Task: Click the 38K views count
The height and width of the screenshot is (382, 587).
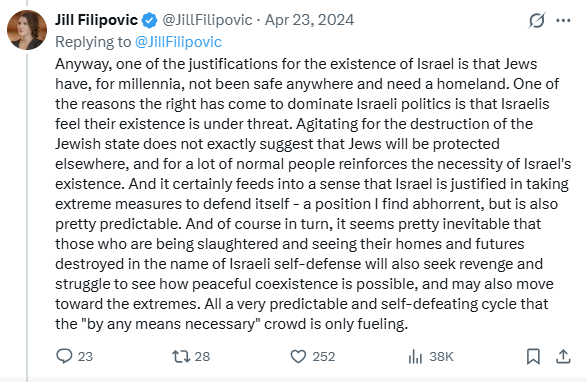Action: (441, 356)
